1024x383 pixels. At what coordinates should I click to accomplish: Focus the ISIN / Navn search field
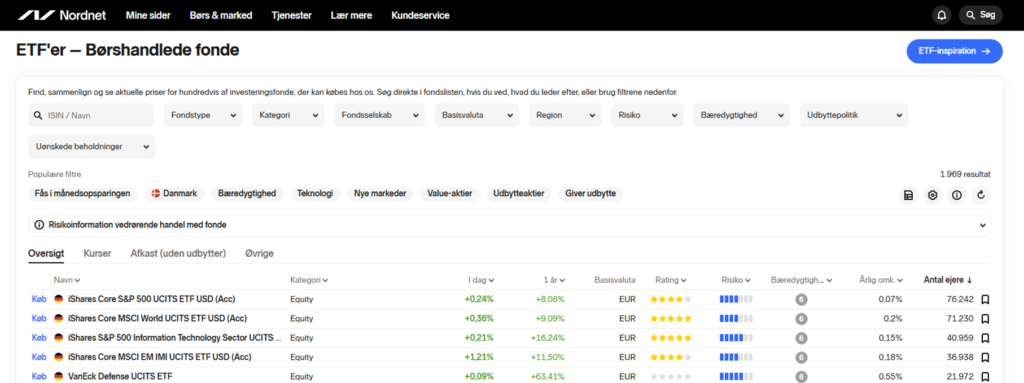click(x=91, y=115)
